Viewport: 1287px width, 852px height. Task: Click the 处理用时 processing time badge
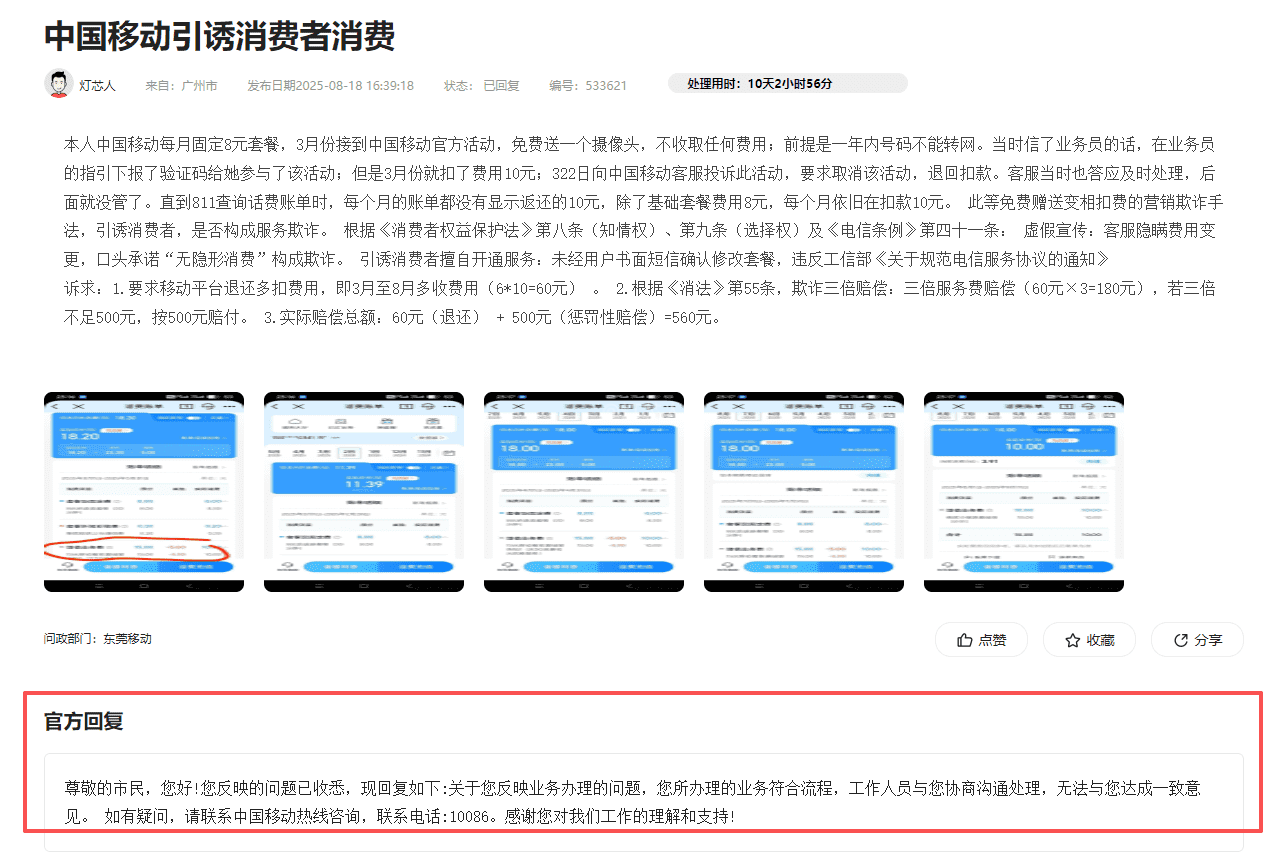point(788,84)
